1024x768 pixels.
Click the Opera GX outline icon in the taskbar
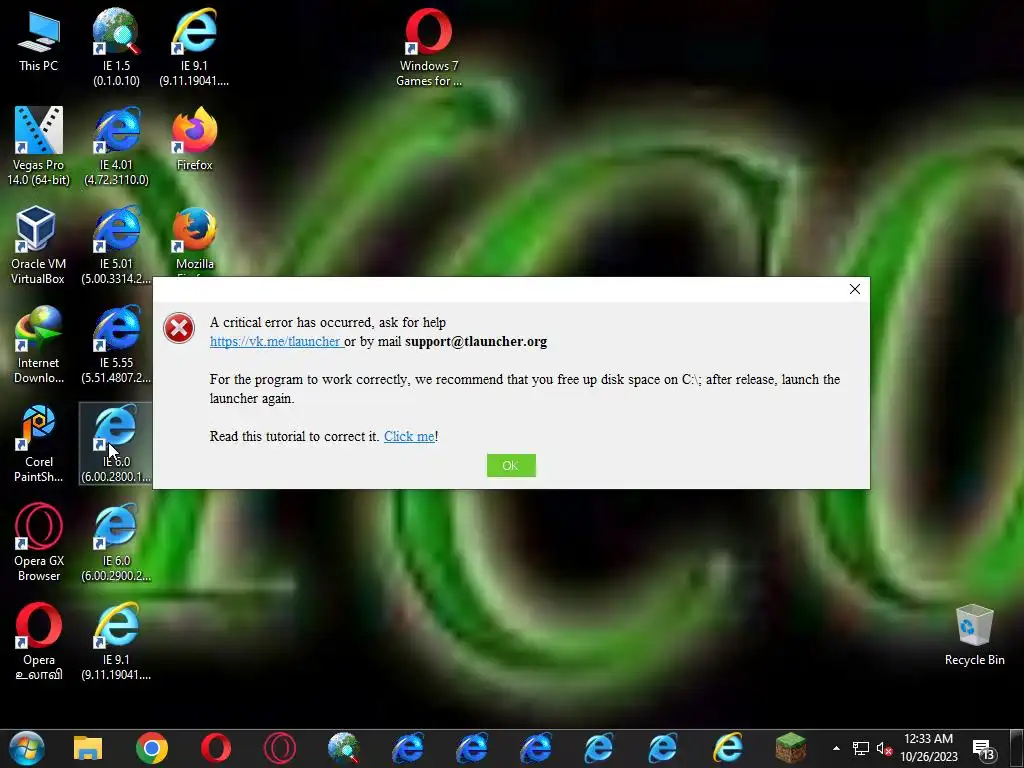[x=280, y=748]
